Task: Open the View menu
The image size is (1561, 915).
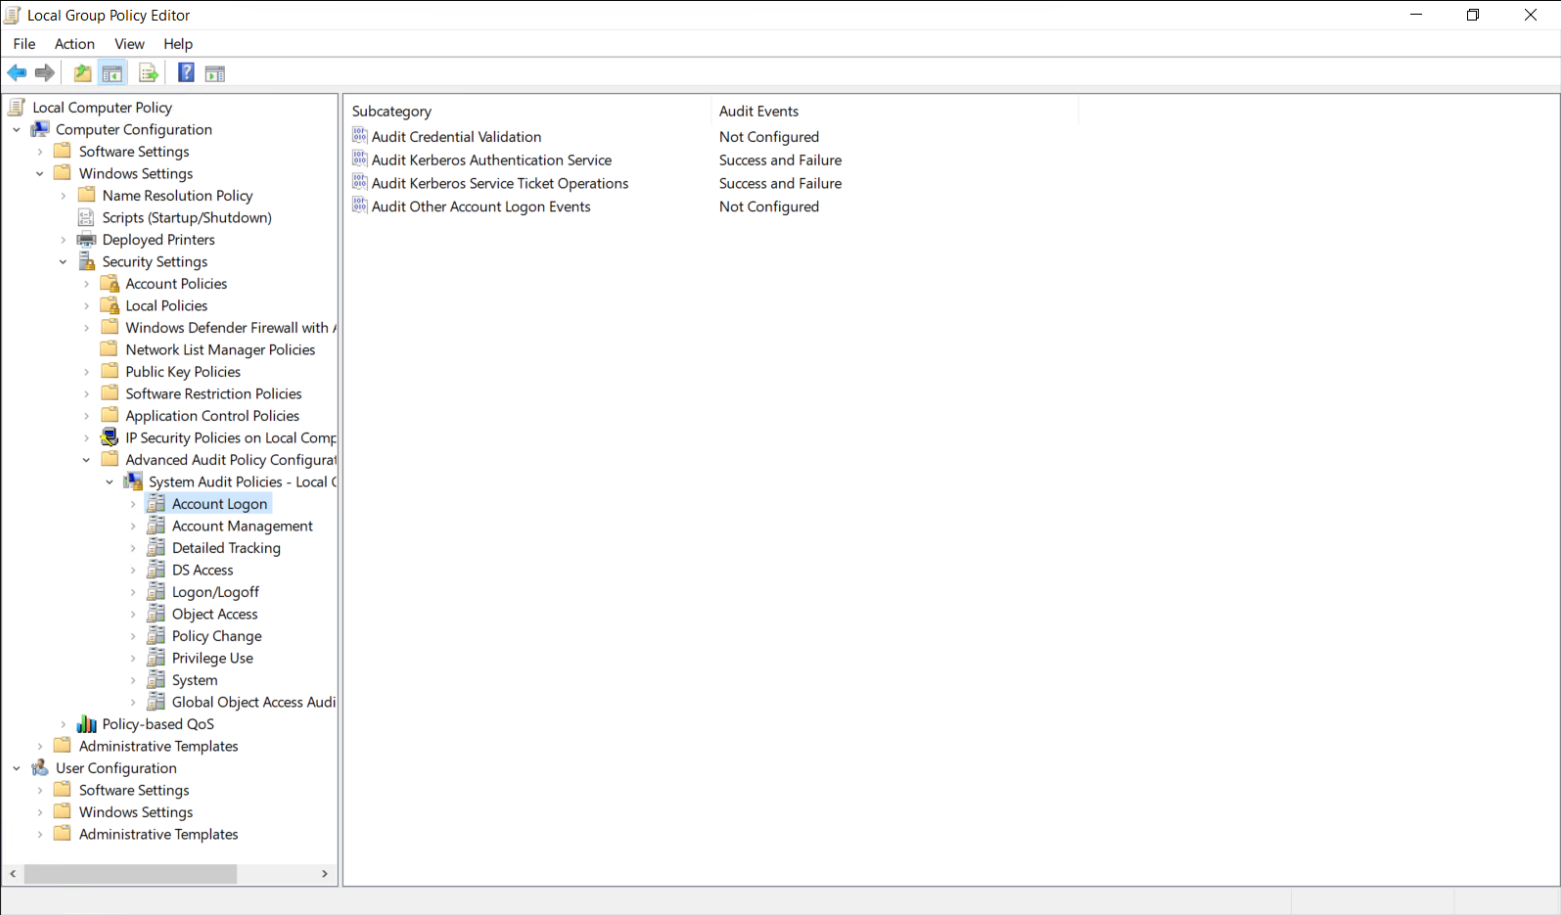Action: pos(129,44)
